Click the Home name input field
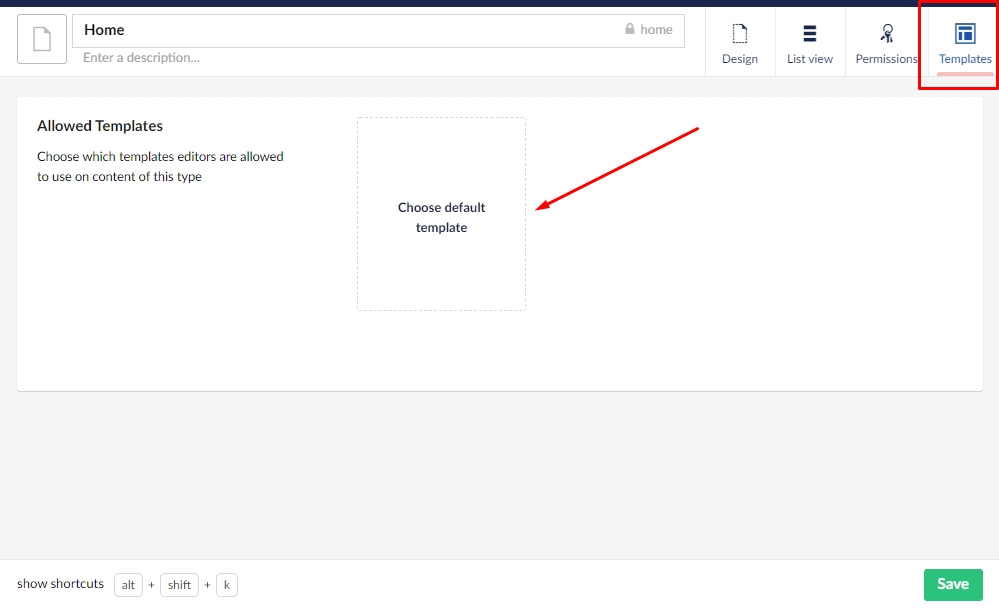 tap(300, 30)
